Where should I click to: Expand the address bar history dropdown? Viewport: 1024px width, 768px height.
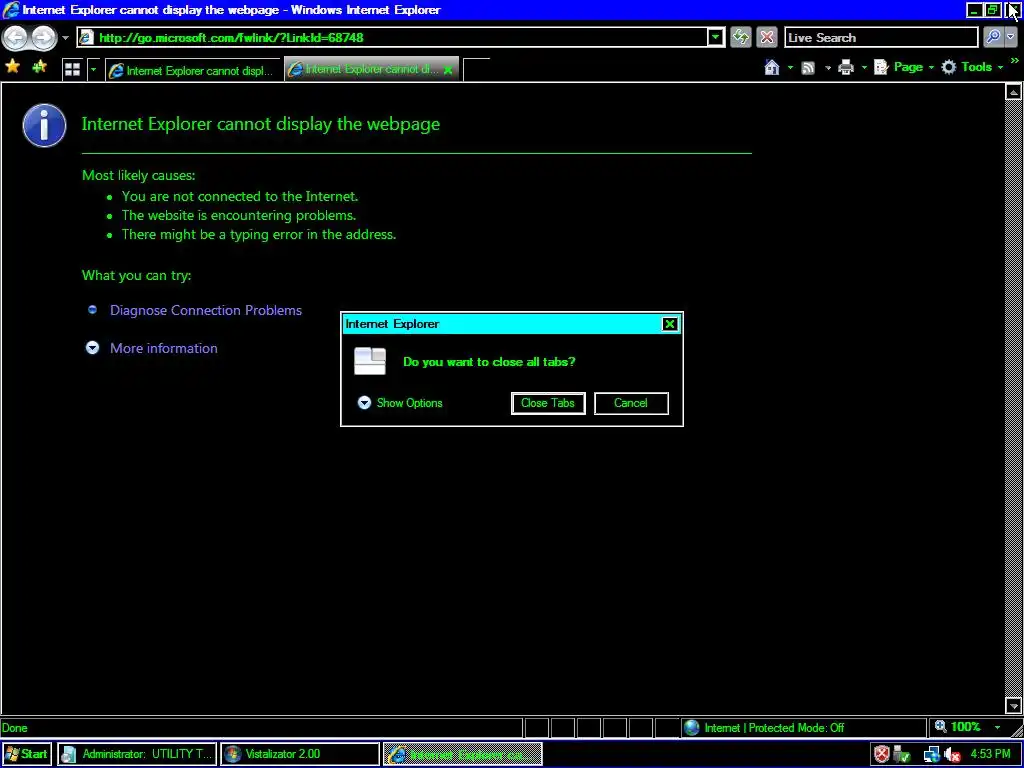pos(716,37)
